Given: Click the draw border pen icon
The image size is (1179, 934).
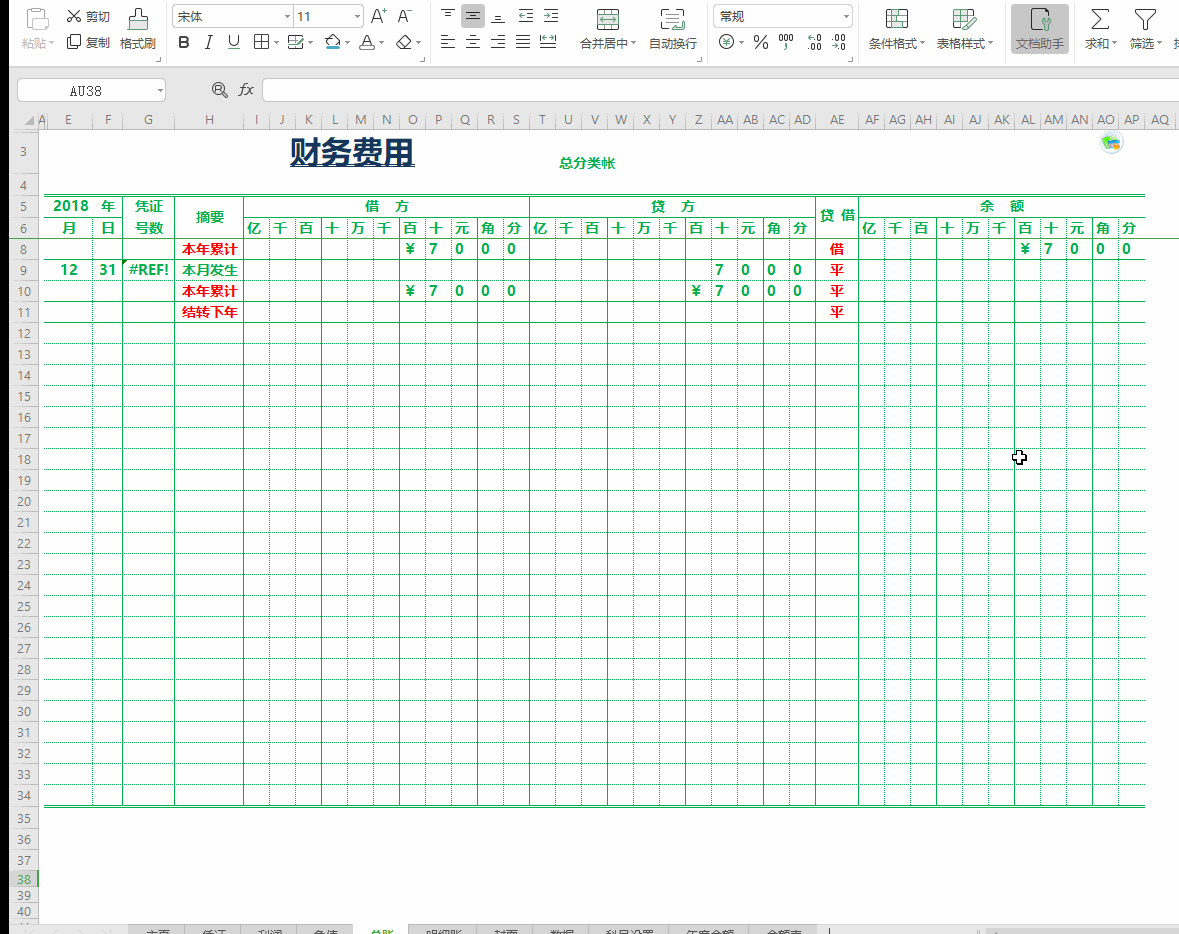Looking at the screenshot, I should point(295,42).
